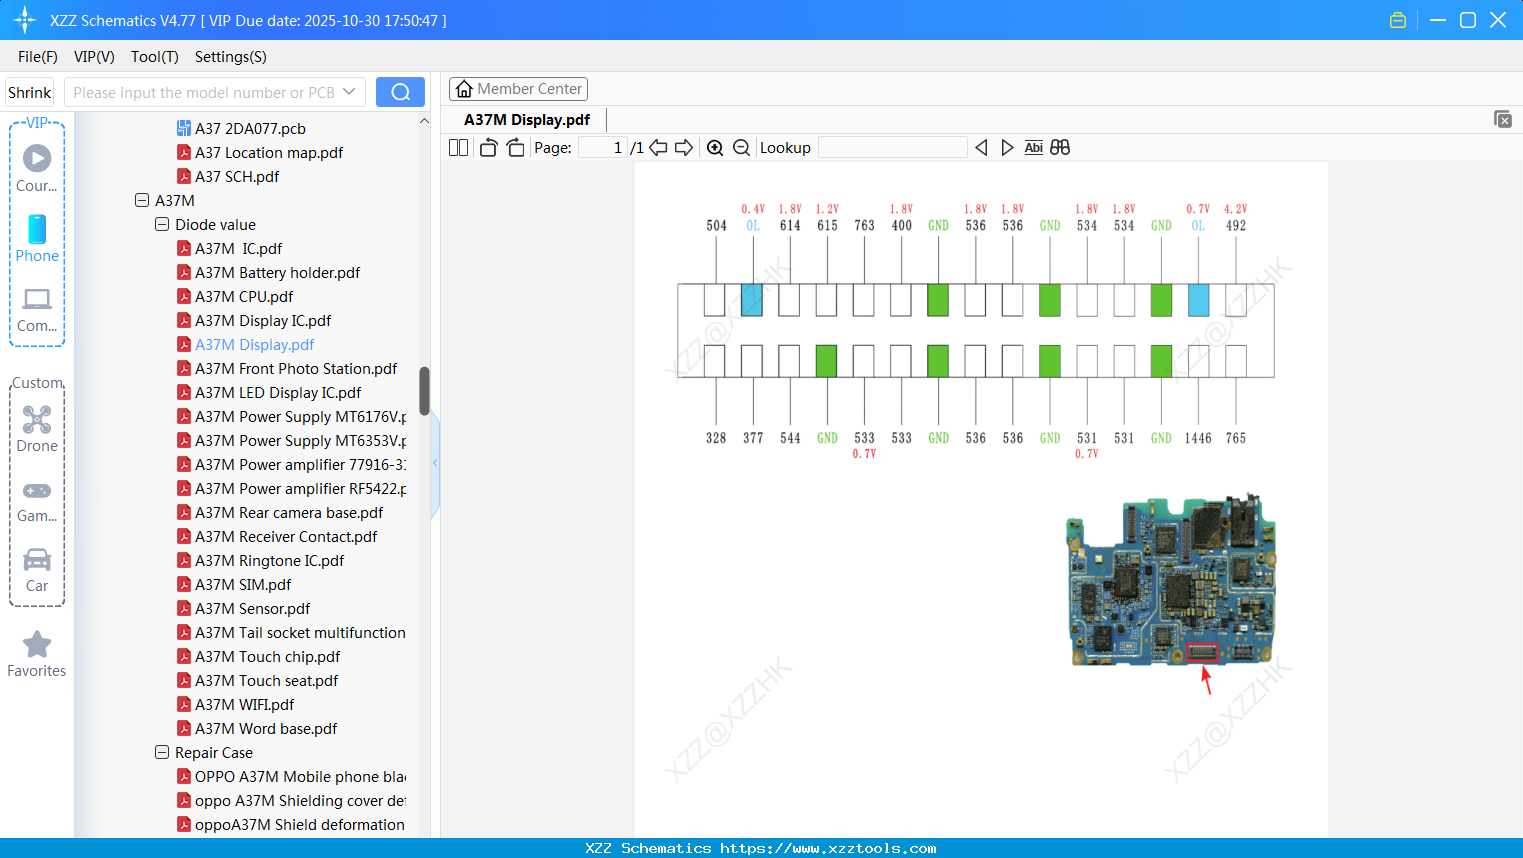Viewport: 1523px width, 858px height.
Task: Rotate the PDF page counterclockwise
Action: point(488,147)
